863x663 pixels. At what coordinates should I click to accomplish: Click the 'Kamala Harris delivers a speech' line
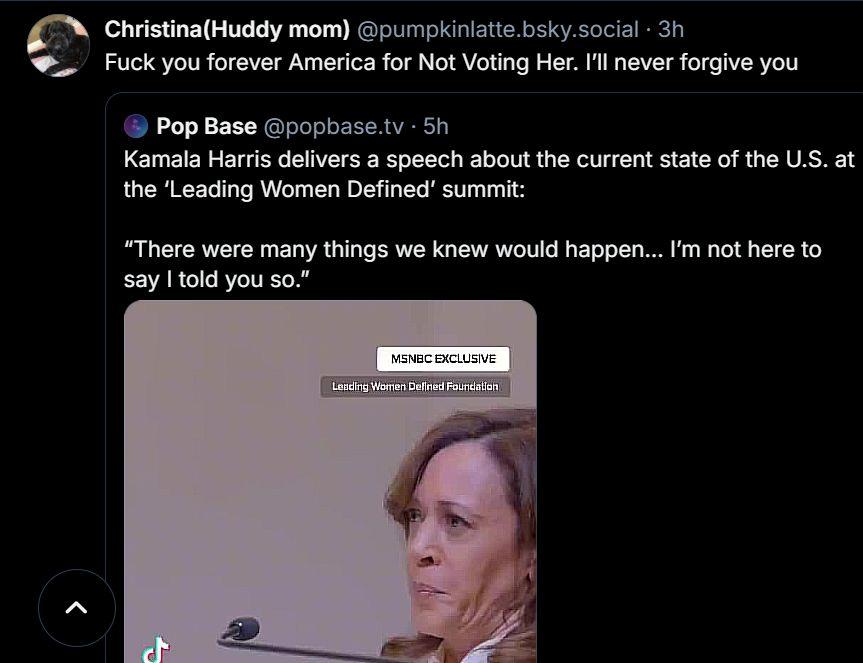(x=489, y=160)
